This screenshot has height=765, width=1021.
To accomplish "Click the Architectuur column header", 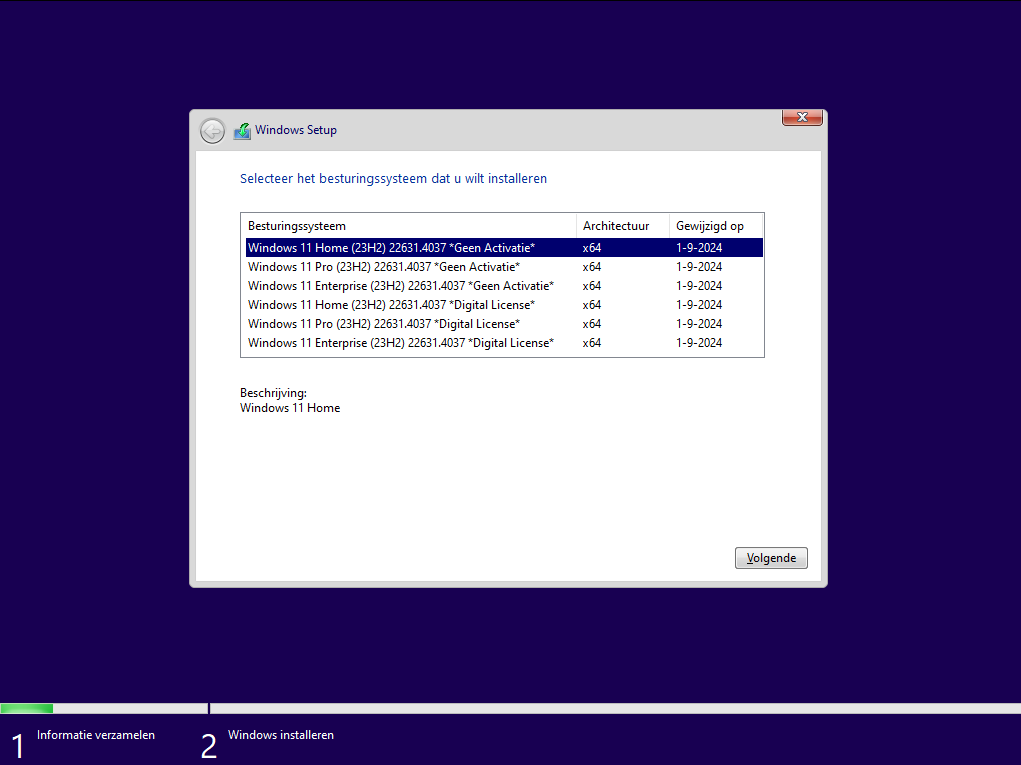I will [x=622, y=226].
